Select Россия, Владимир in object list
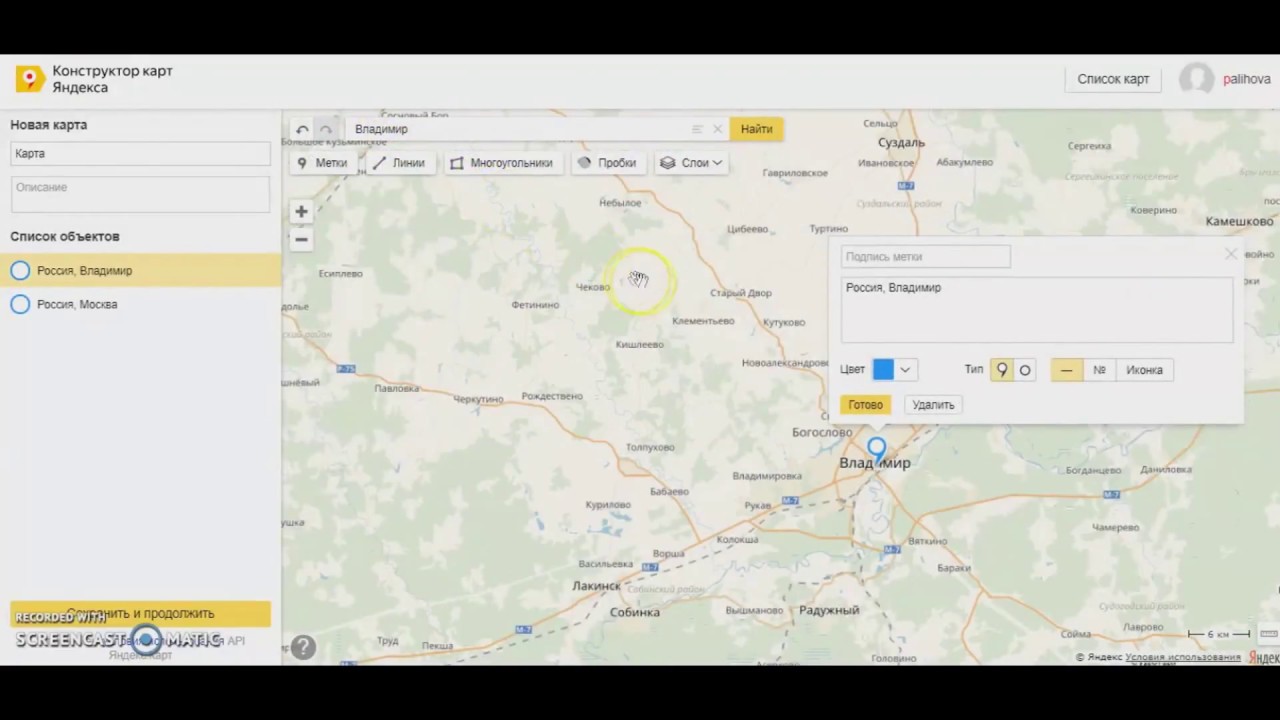1280x720 pixels. point(140,270)
